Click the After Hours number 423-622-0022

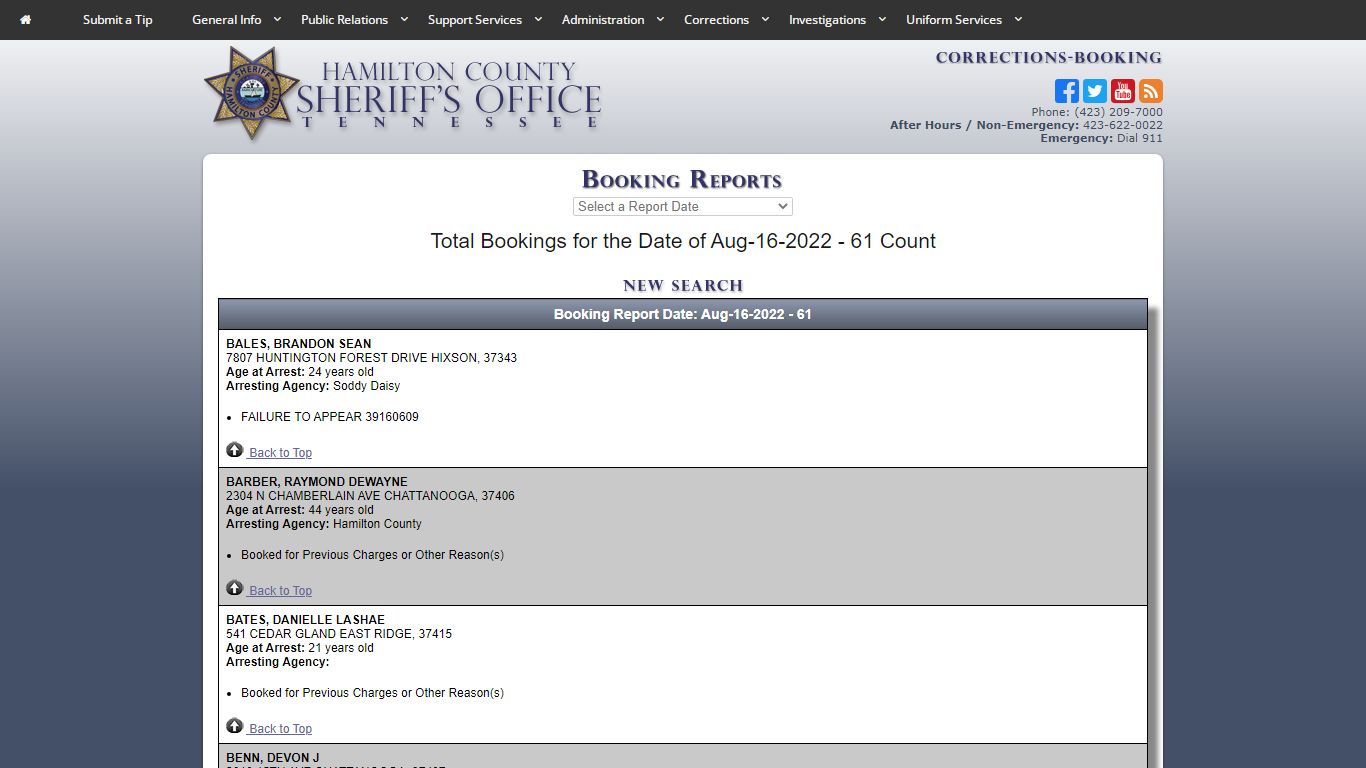[1123, 125]
